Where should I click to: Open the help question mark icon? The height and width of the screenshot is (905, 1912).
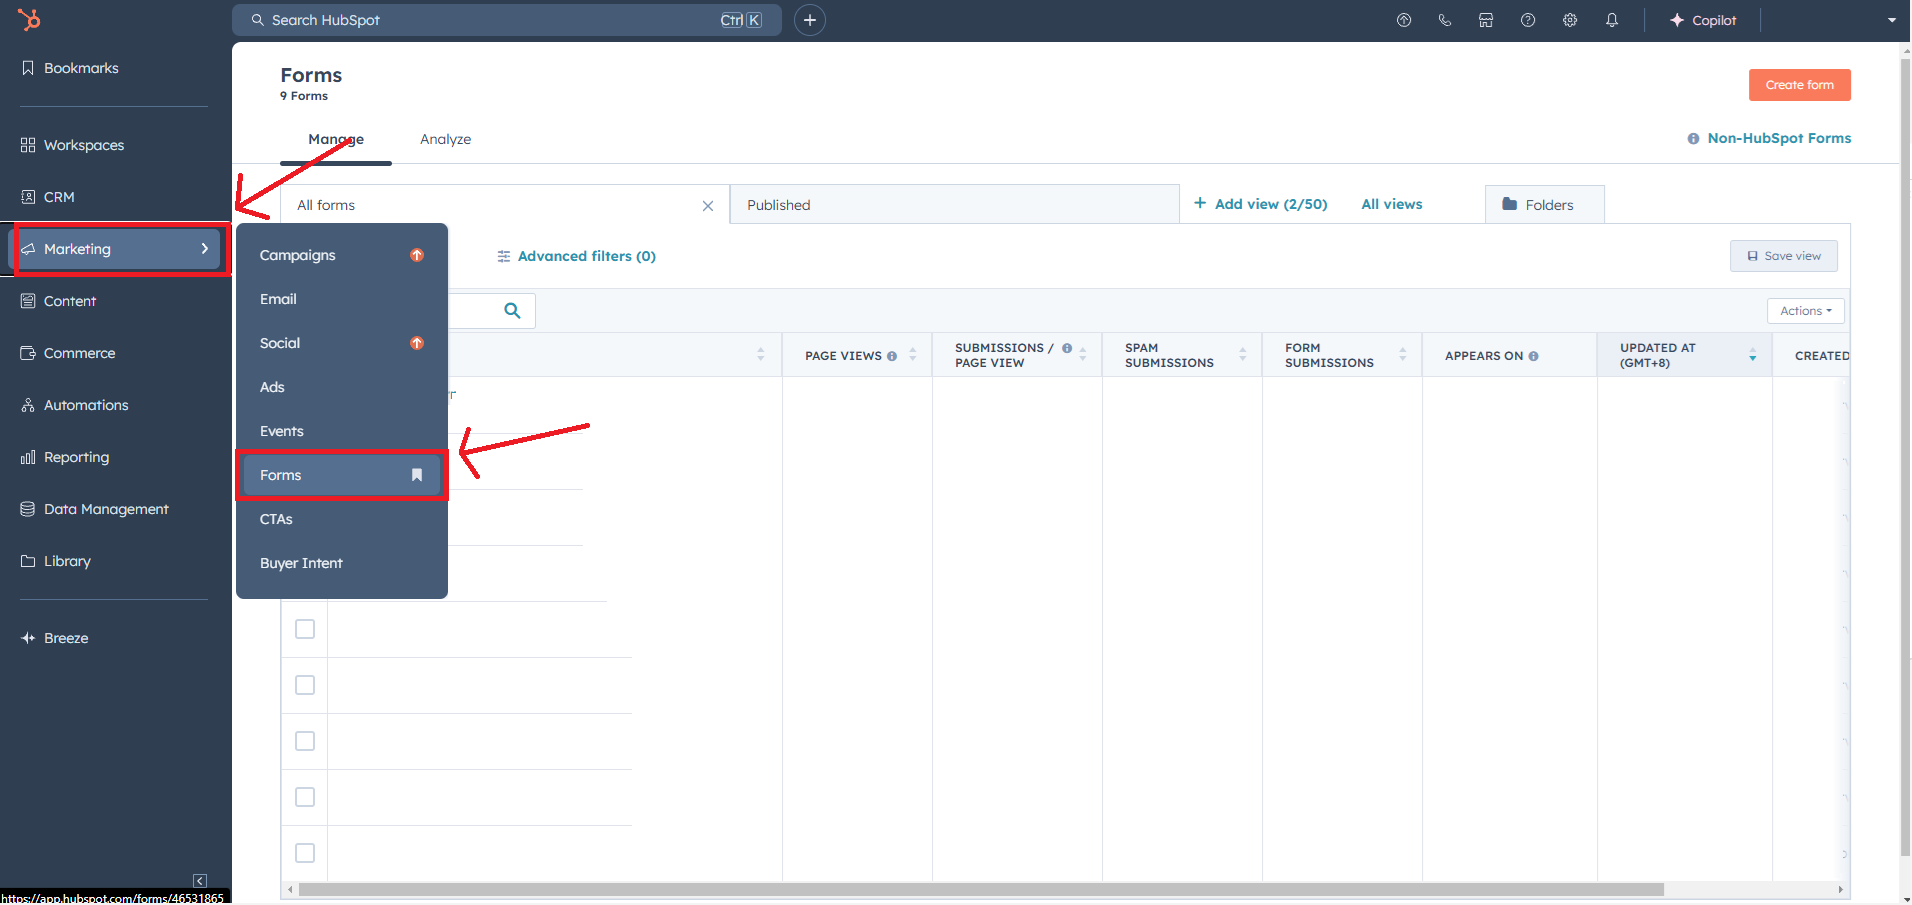[1528, 20]
